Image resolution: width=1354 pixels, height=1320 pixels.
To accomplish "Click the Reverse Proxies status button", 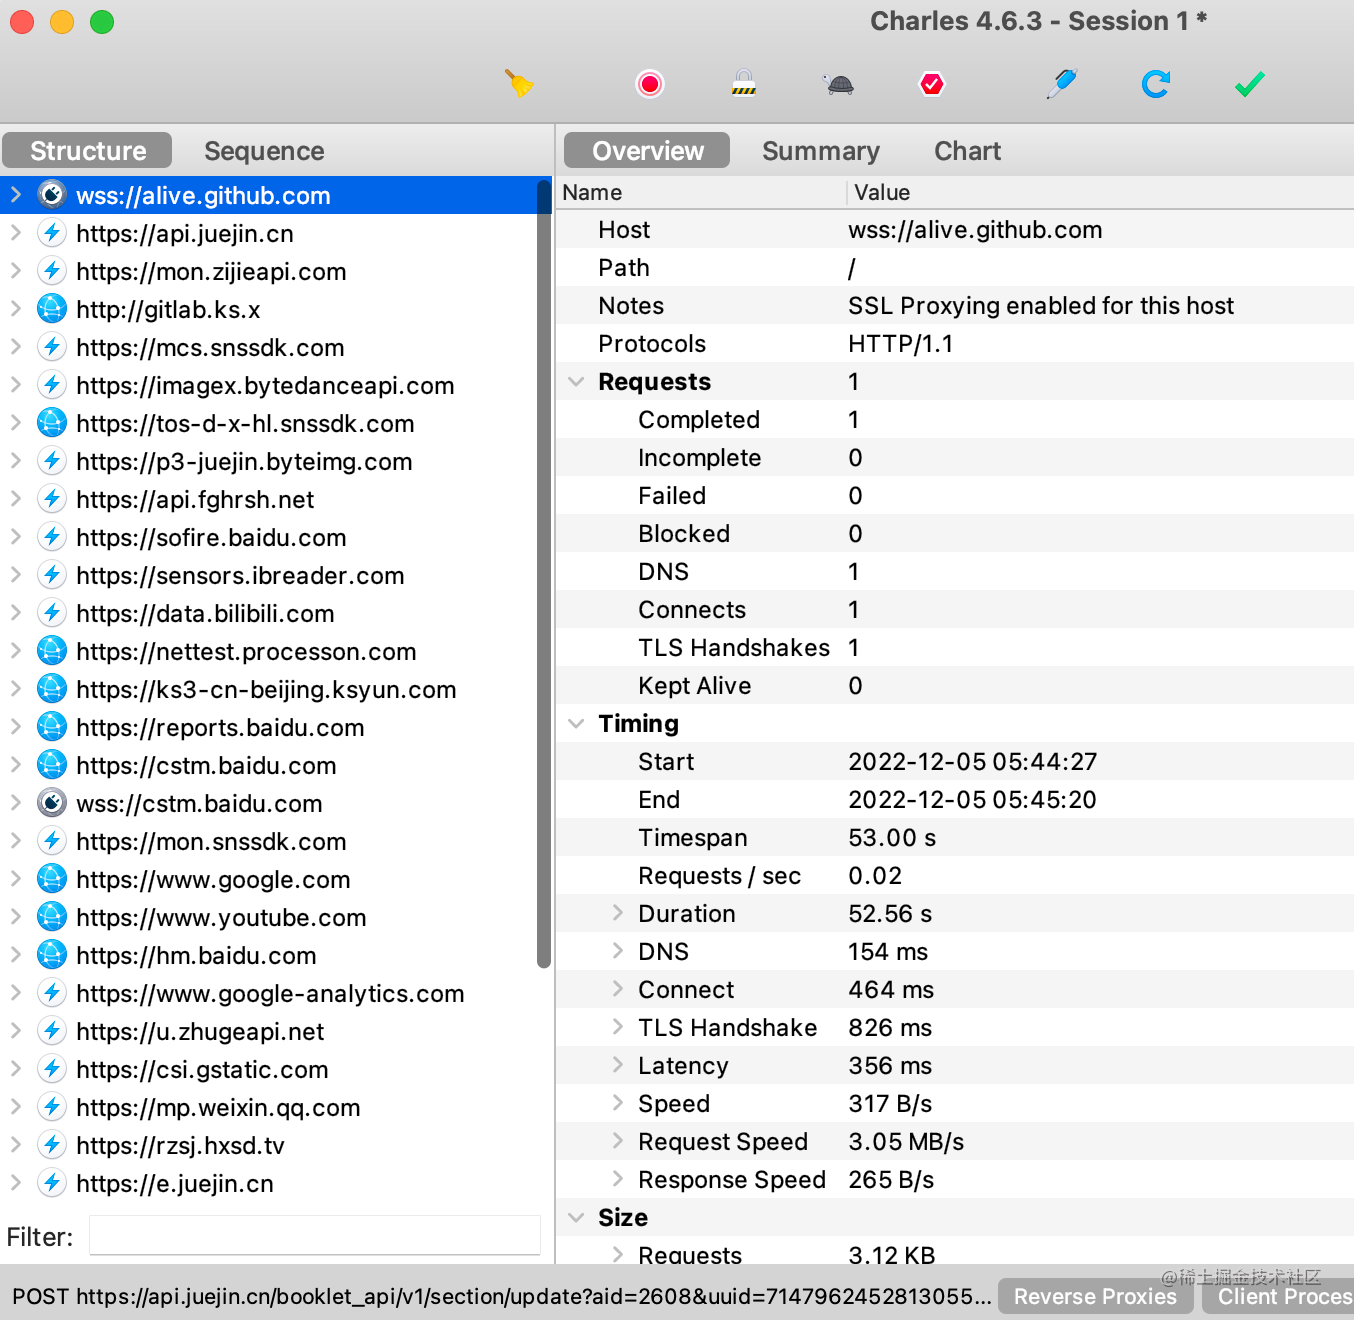I will 1095,1296.
